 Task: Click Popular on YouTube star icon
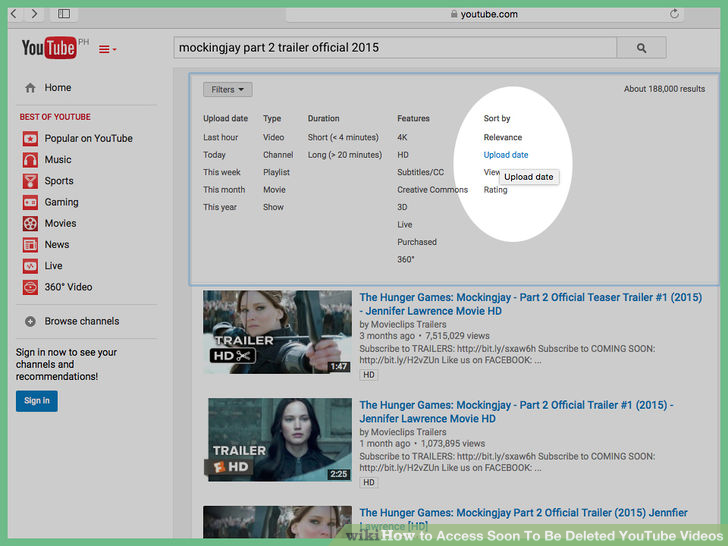point(30,138)
